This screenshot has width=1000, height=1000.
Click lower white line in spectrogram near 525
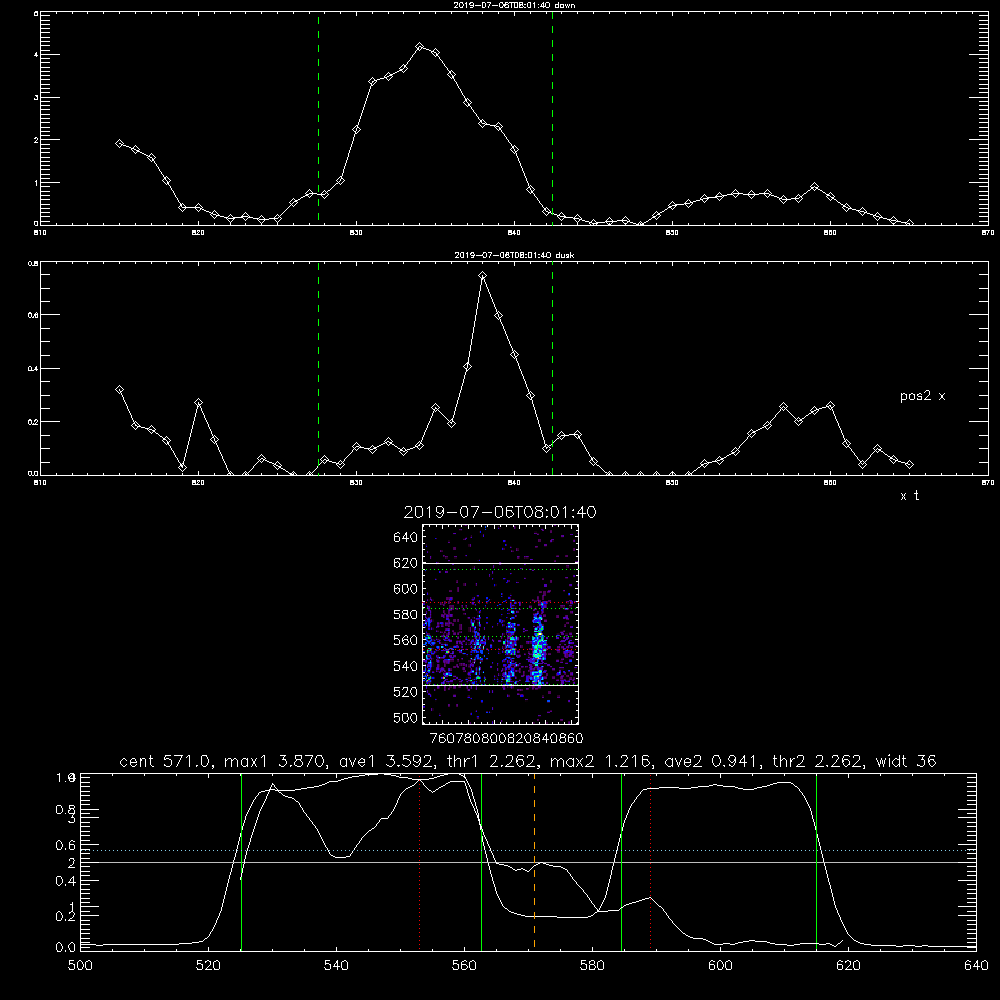click(x=500, y=686)
